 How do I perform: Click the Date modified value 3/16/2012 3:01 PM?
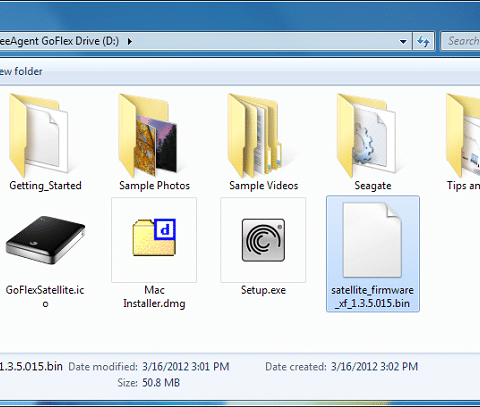[186, 367]
